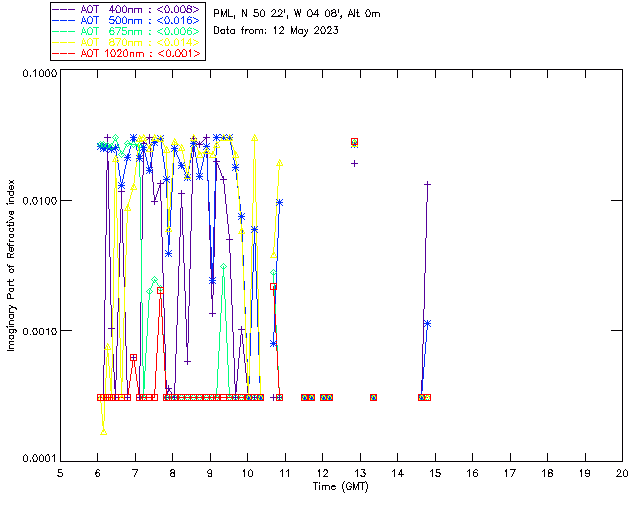Click the red square marker at 0.002 near time 10.7
The width and height of the screenshot is (640, 512).
point(273,287)
